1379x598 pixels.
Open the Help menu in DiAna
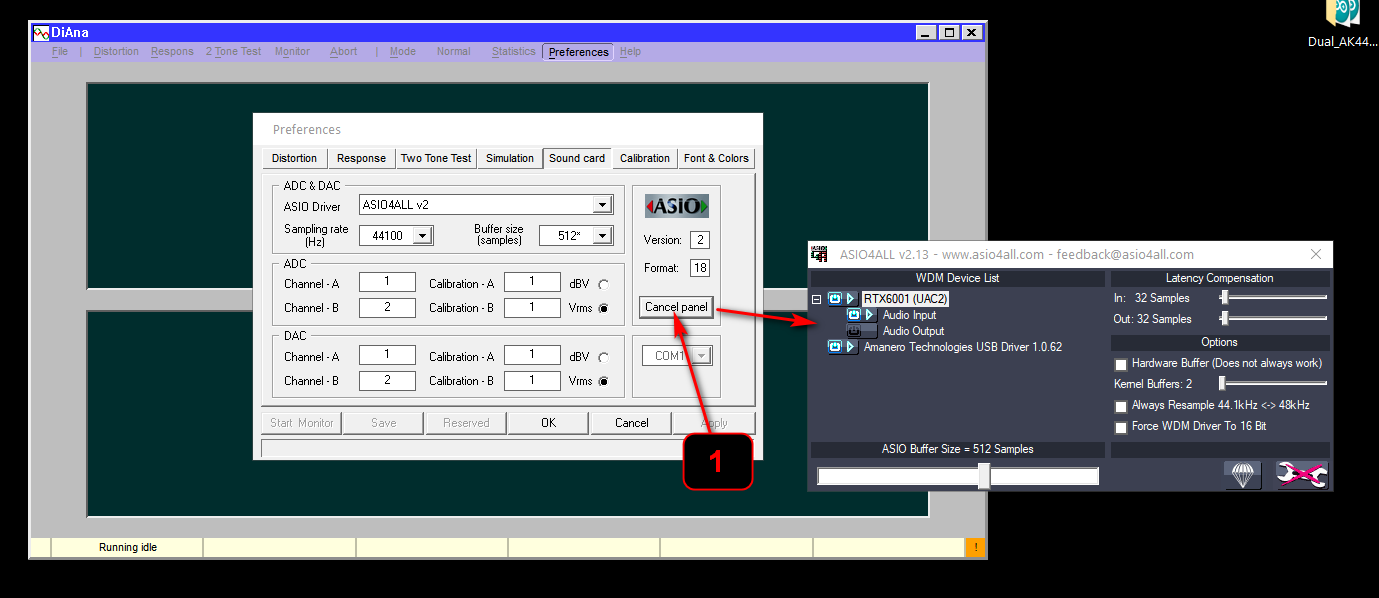pyautogui.click(x=630, y=52)
